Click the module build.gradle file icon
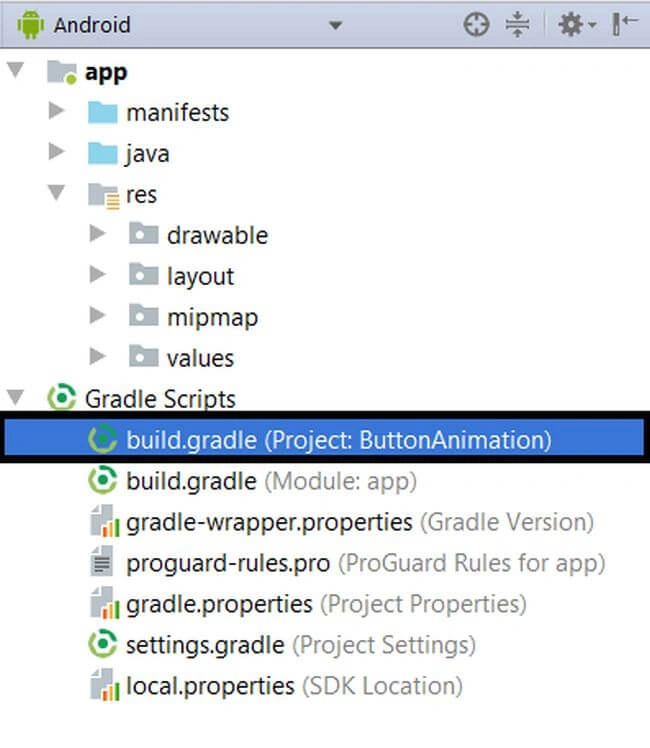Image resolution: width=650 pixels, height=748 pixels. point(103,480)
